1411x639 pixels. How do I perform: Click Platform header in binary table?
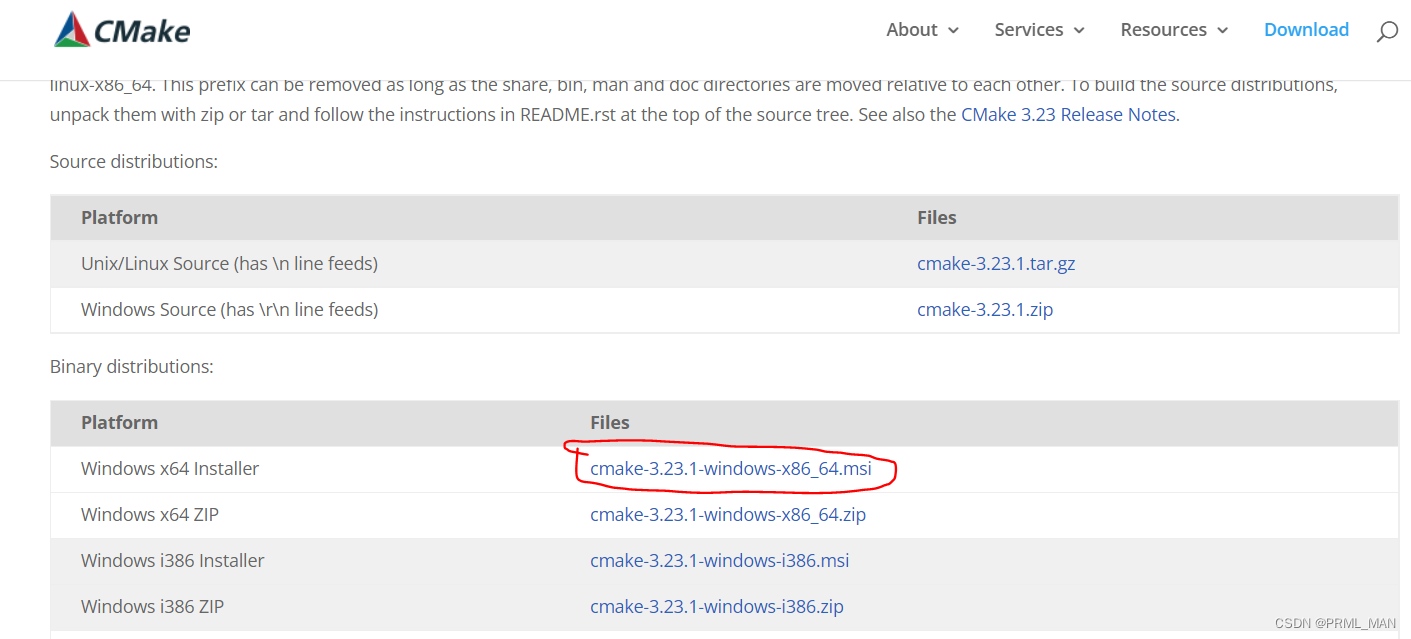coord(119,423)
